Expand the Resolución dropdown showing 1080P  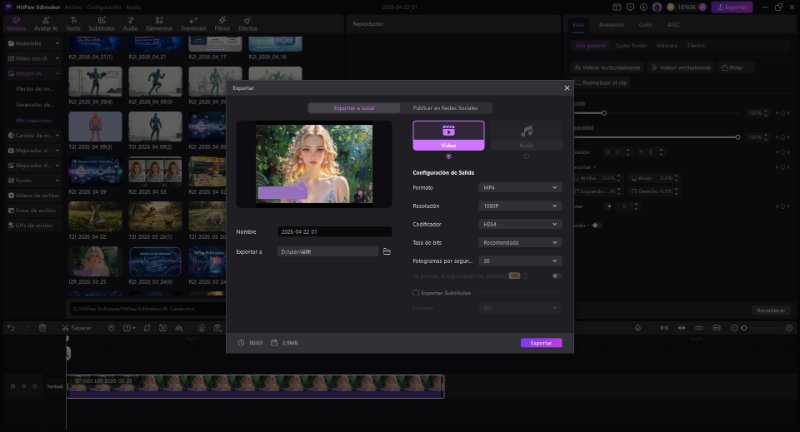pos(520,205)
